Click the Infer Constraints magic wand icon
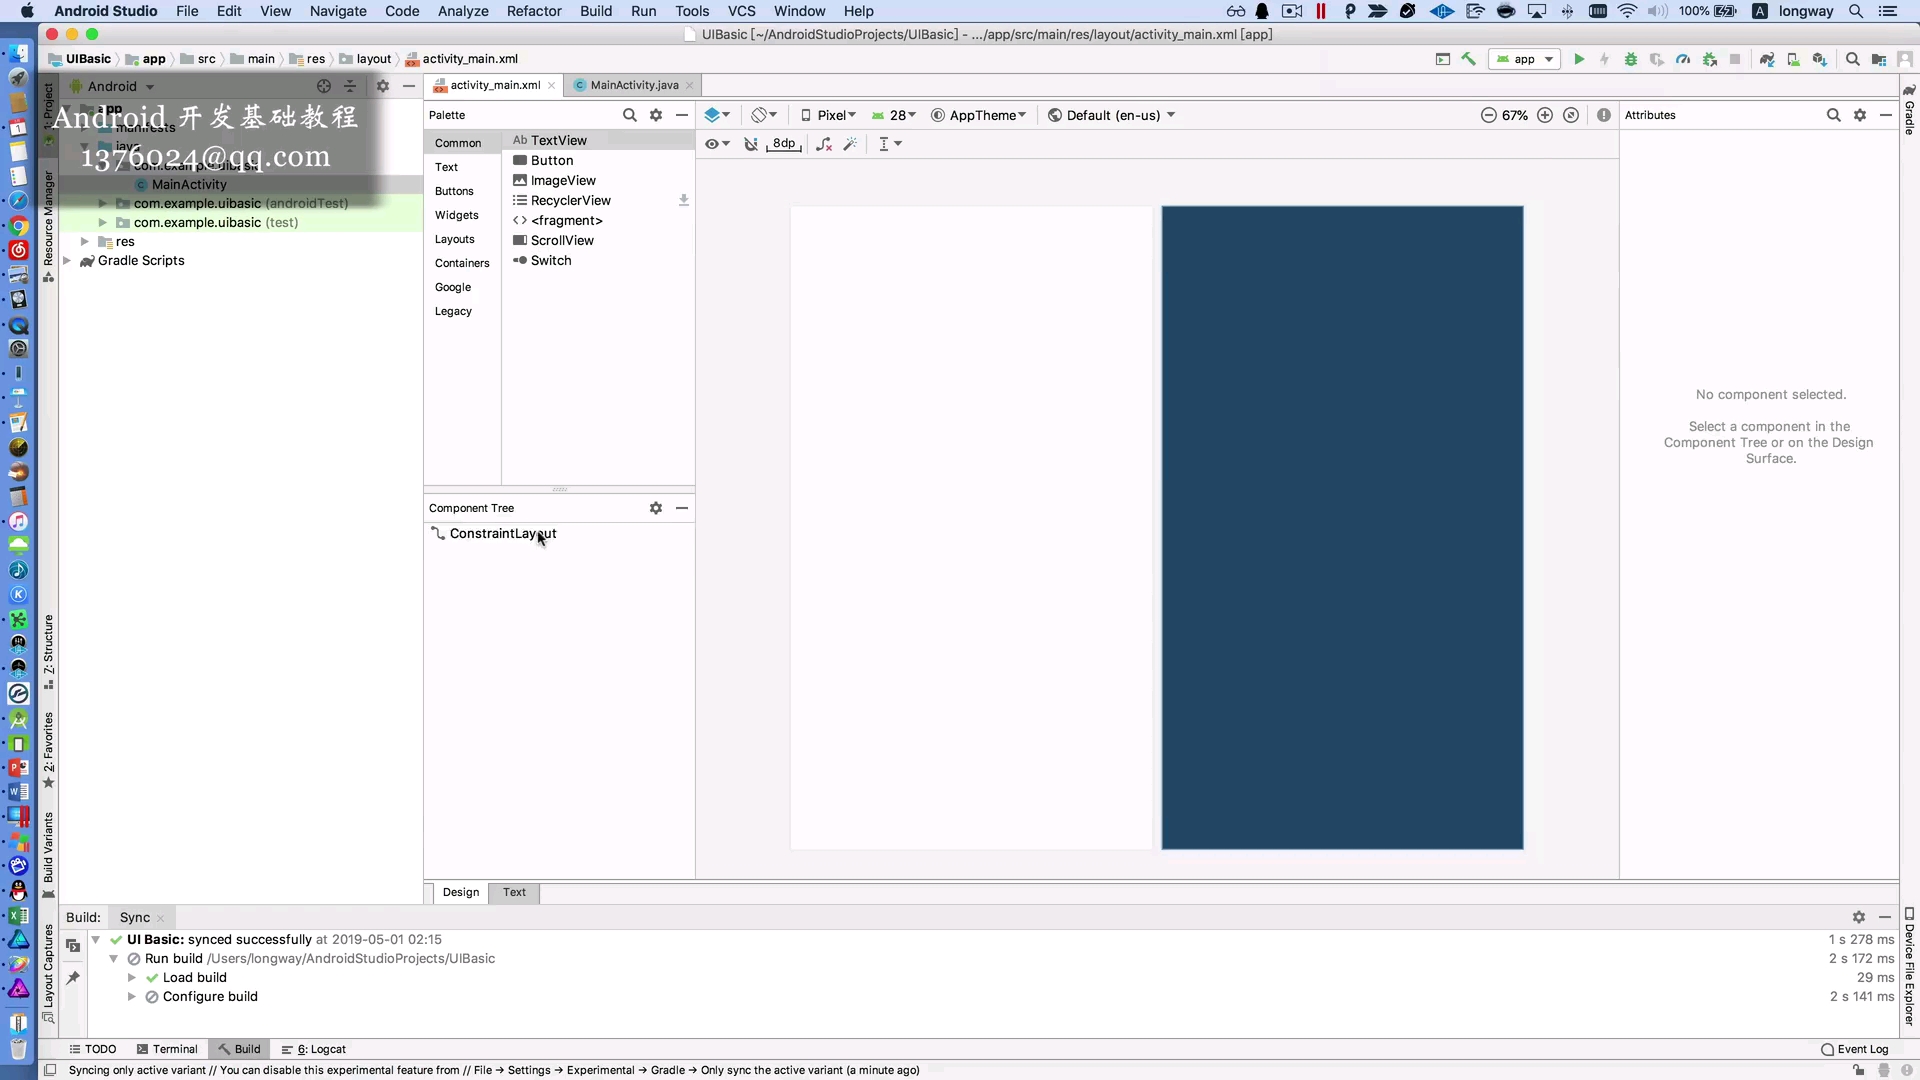Image resolution: width=1920 pixels, height=1080 pixels. [851, 144]
